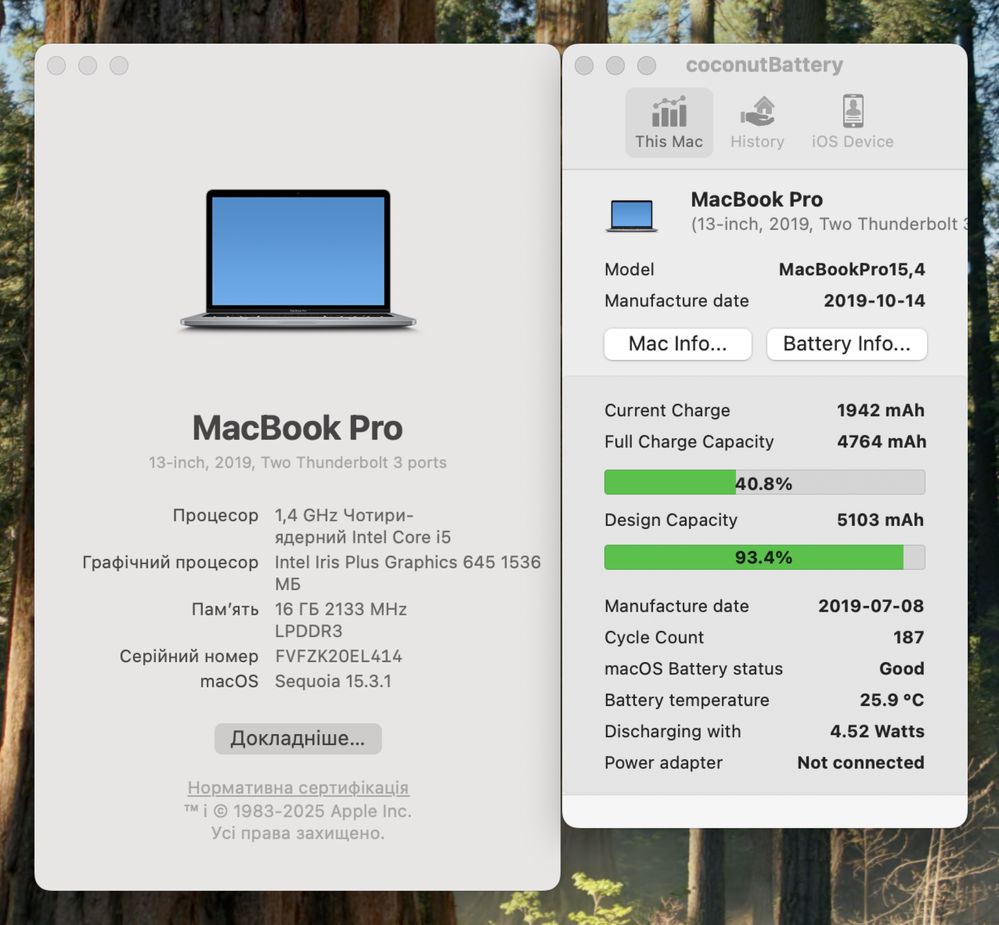Click the Докладніше... button
The height and width of the screenshot is (925, 999).
coord(298,738)
